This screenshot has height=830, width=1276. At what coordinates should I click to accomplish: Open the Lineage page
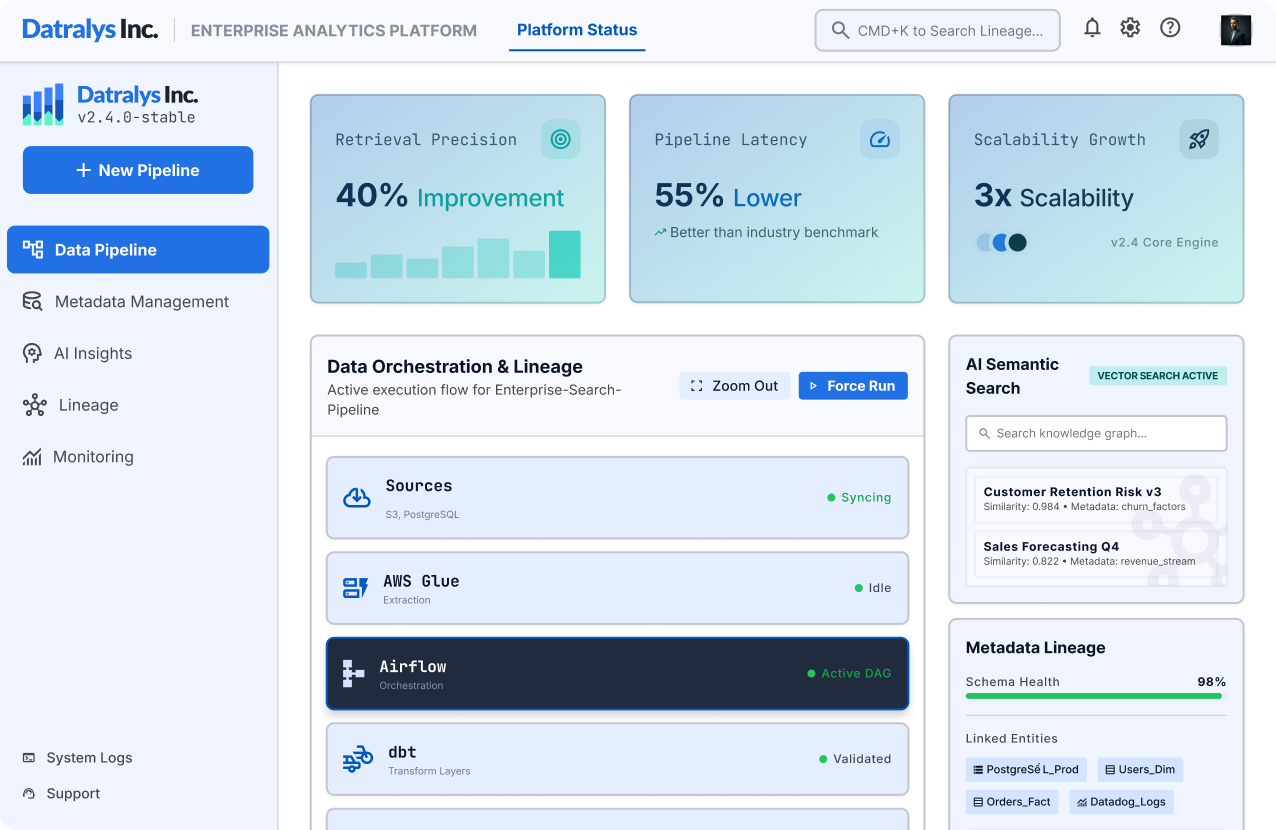pos(138,405)
